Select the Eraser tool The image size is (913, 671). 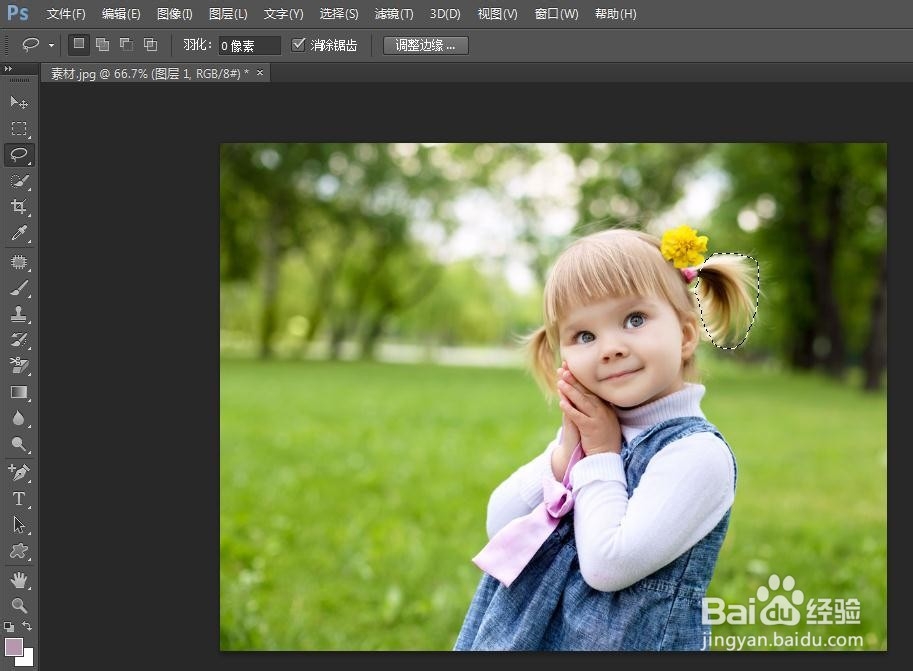19,366
